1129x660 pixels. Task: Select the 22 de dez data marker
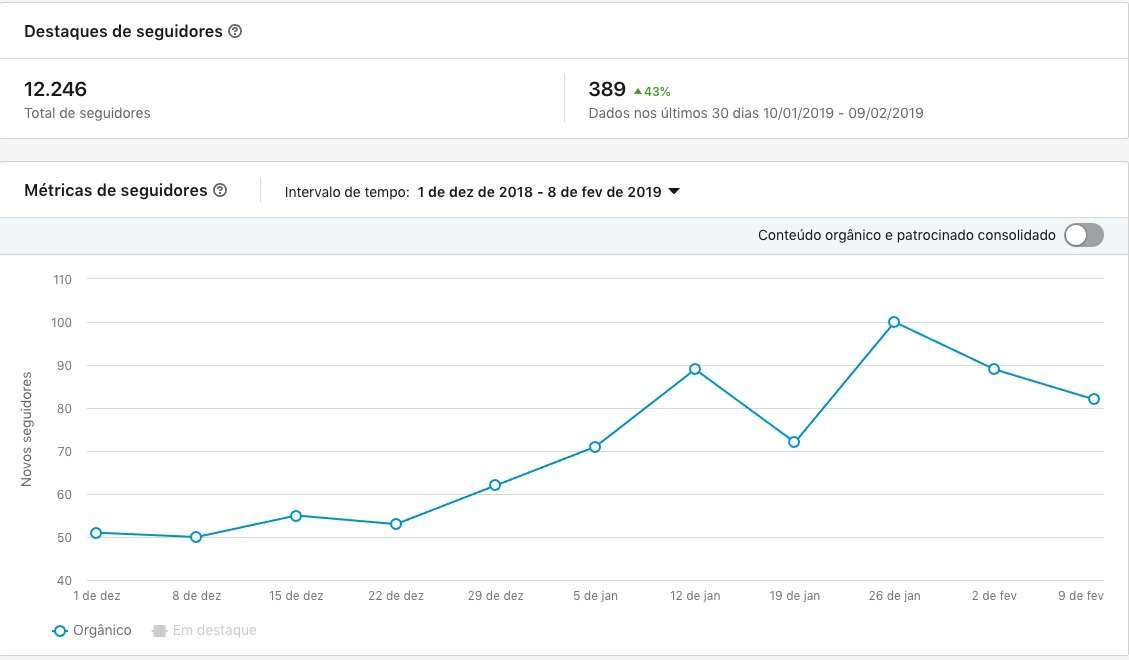[396, 524]
